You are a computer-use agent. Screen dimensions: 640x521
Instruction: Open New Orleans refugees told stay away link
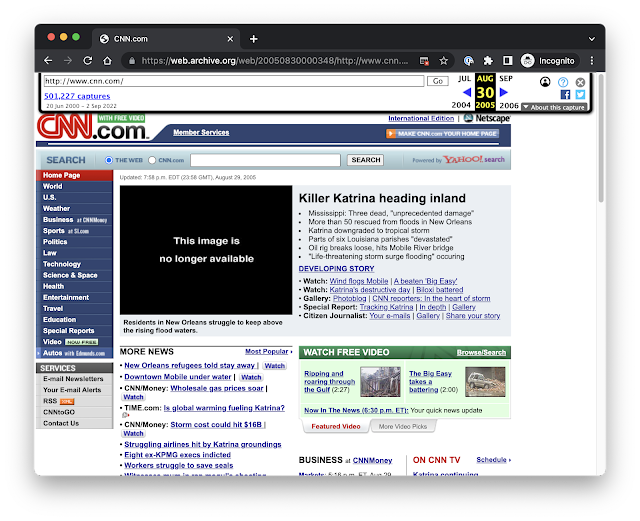click(x=189, y=365)
